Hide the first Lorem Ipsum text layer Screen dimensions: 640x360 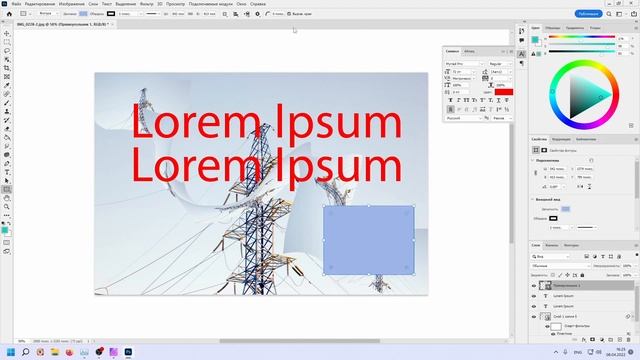tap(534, 296)
